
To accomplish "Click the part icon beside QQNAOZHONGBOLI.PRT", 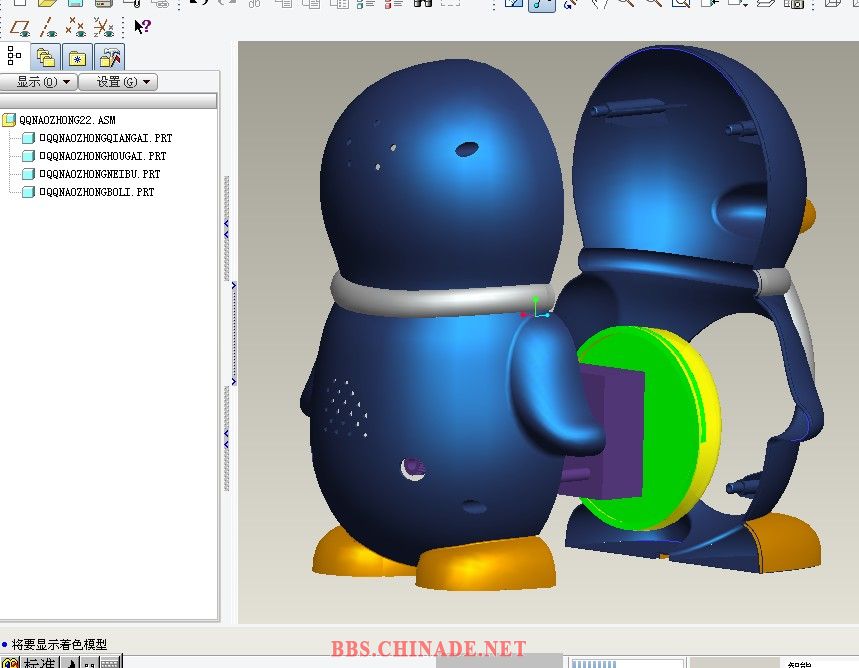I will (28, 192).
